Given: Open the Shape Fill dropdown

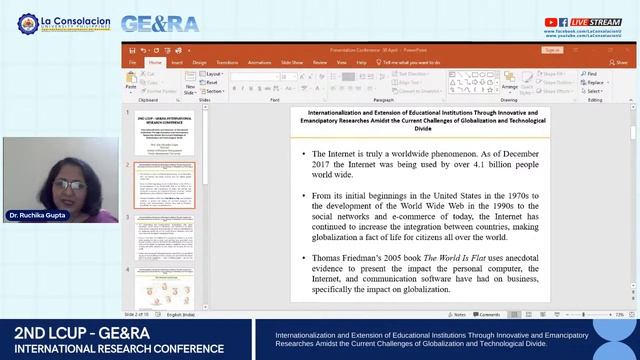Looking at the screenshot, I should 551,74.
